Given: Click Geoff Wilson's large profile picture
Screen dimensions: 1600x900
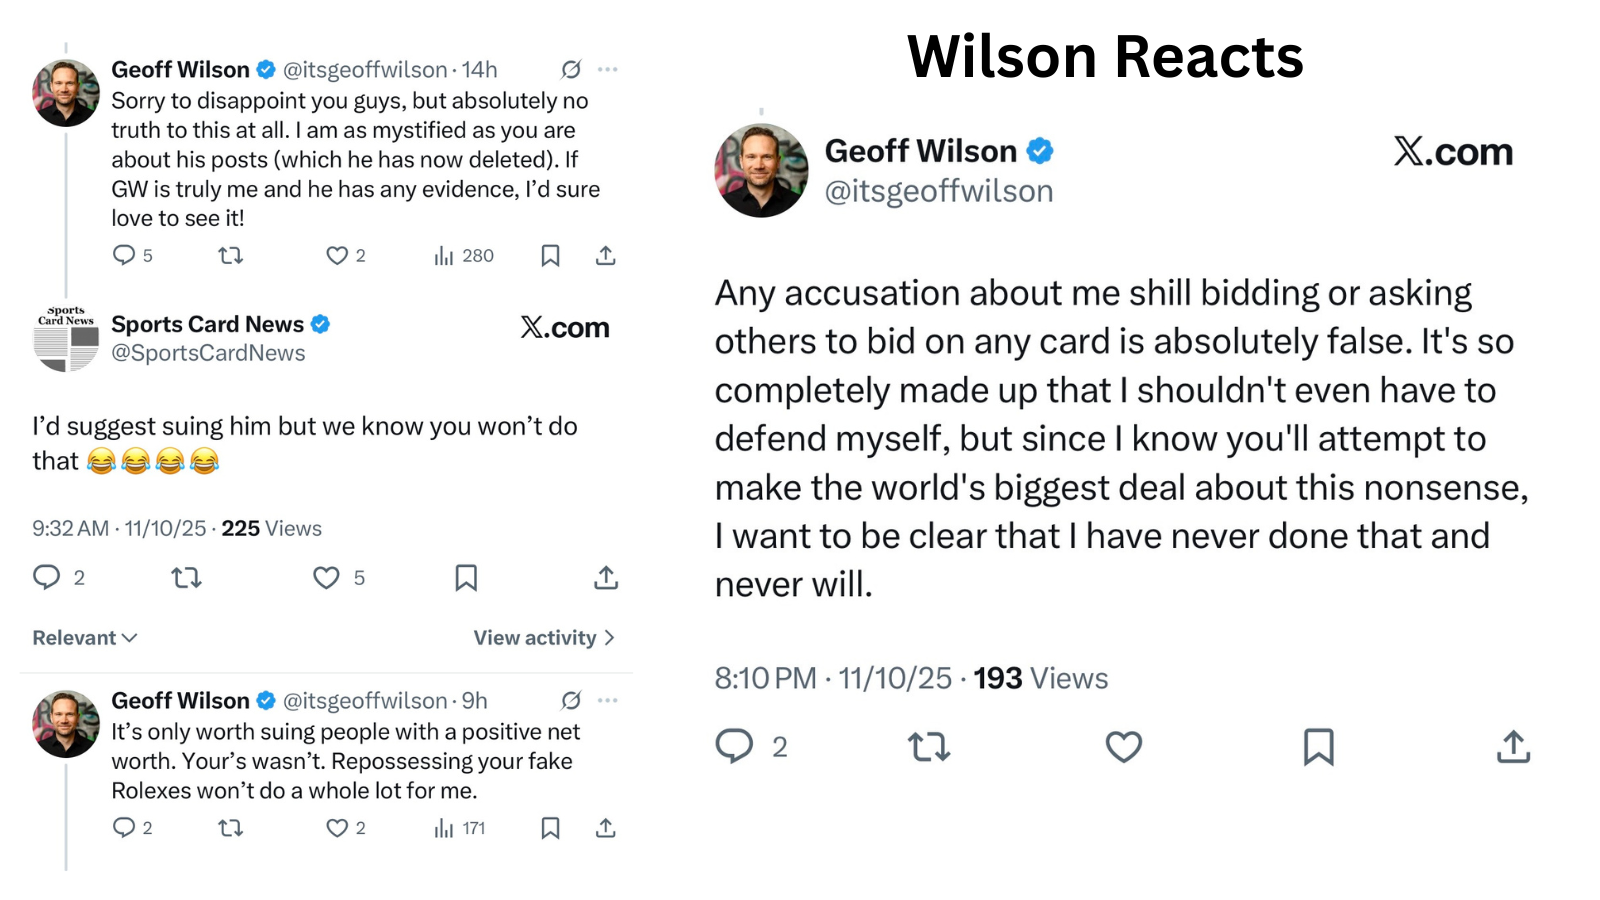Looking at the screenshot, I should click(x=761, y=170).
